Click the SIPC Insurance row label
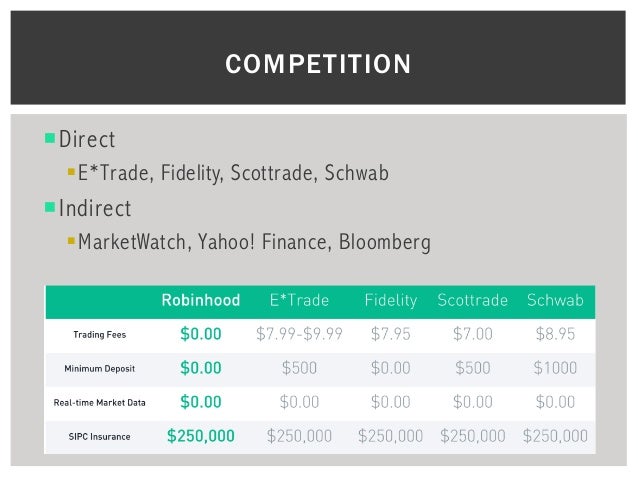Image resolution: width=638 pixels, height=479 pixels. (99, 436)
